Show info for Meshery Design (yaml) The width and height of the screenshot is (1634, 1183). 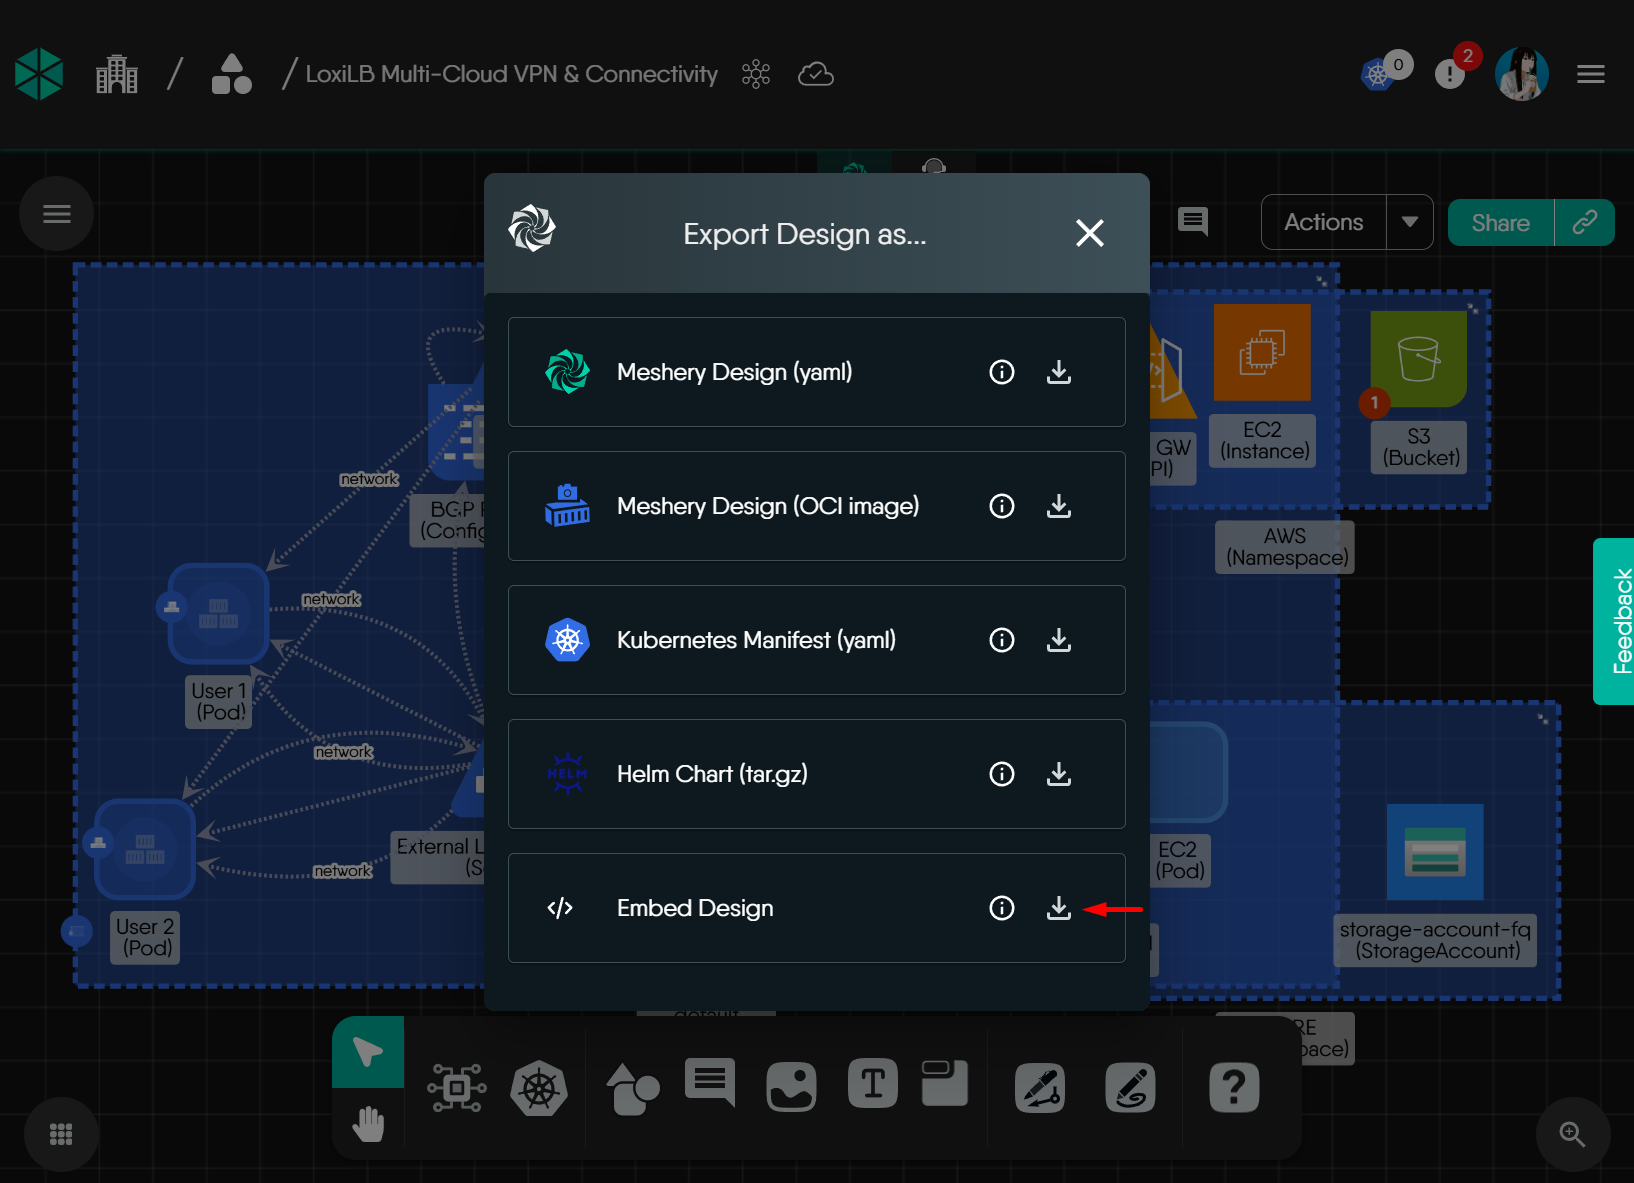(x=1002, y=372)
